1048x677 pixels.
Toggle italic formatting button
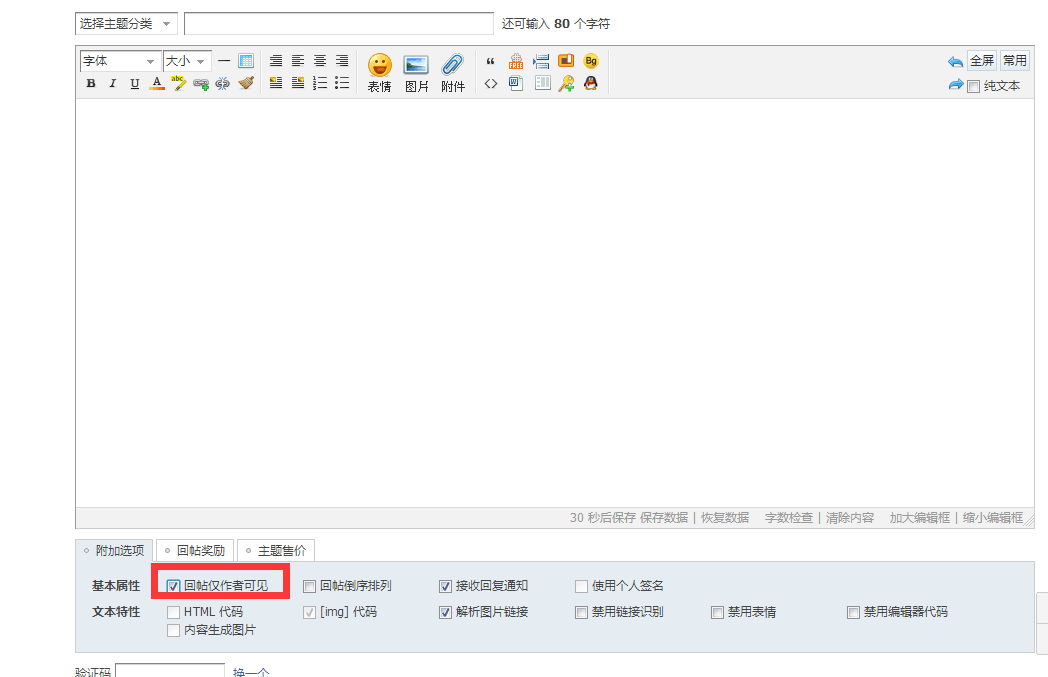pyautogui.click(x=113, y=84)
